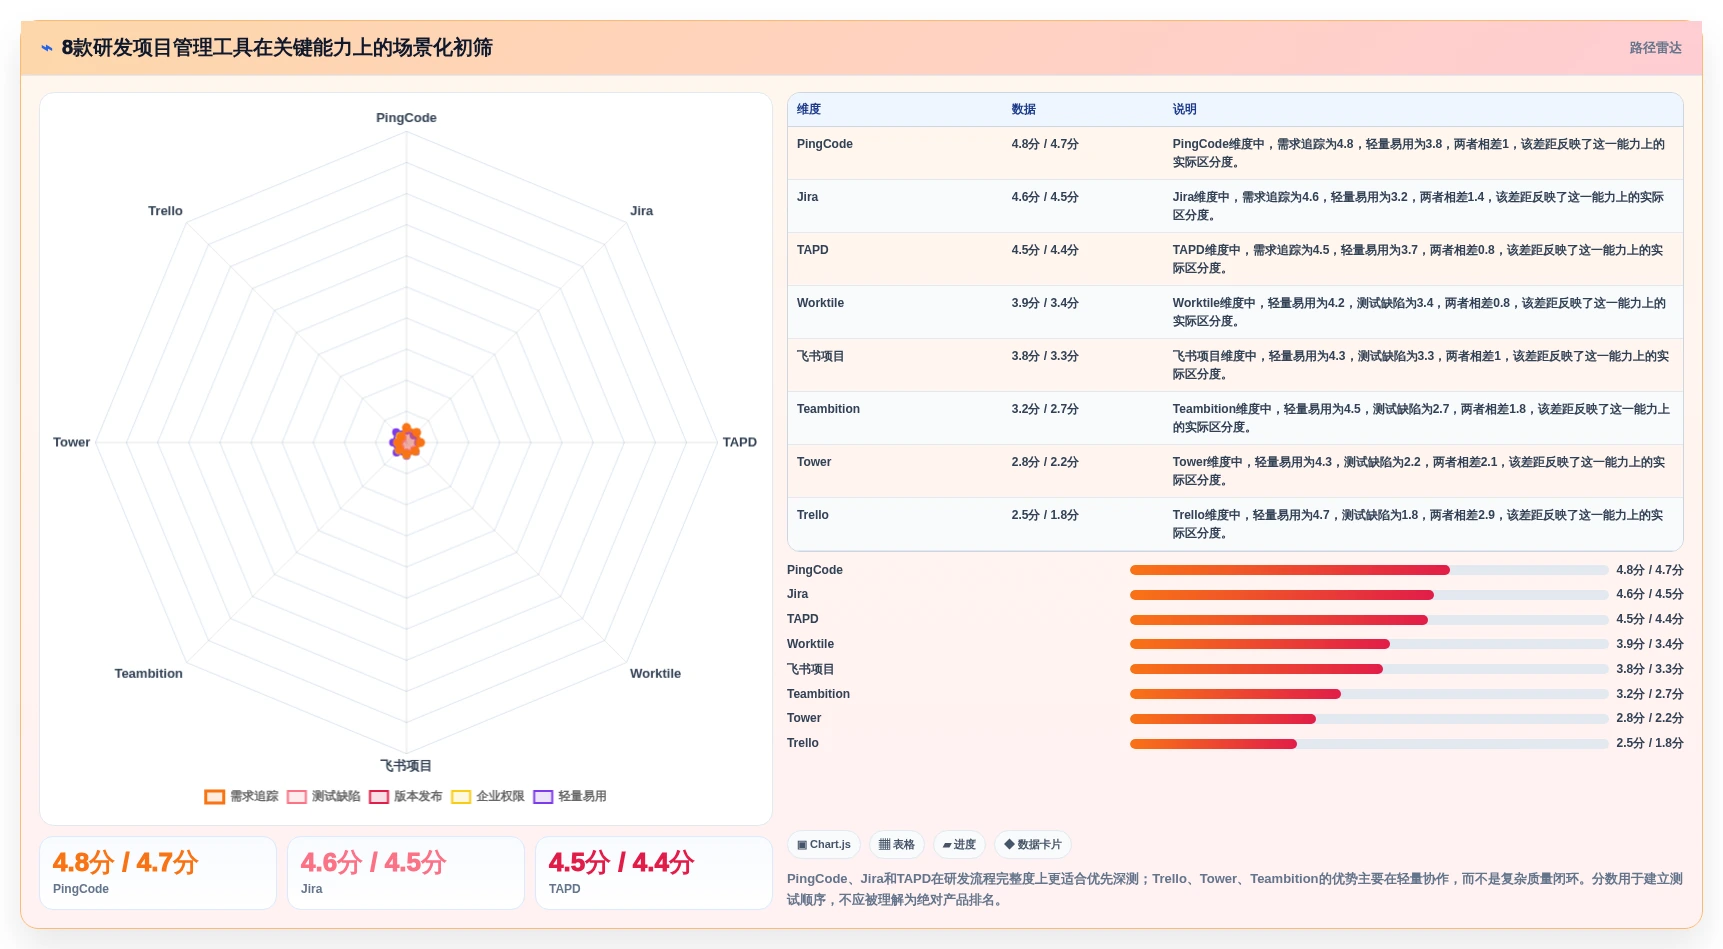1723x949 pixels.
Task: Click the Teambition progress bar
Action: (1369, 694)
